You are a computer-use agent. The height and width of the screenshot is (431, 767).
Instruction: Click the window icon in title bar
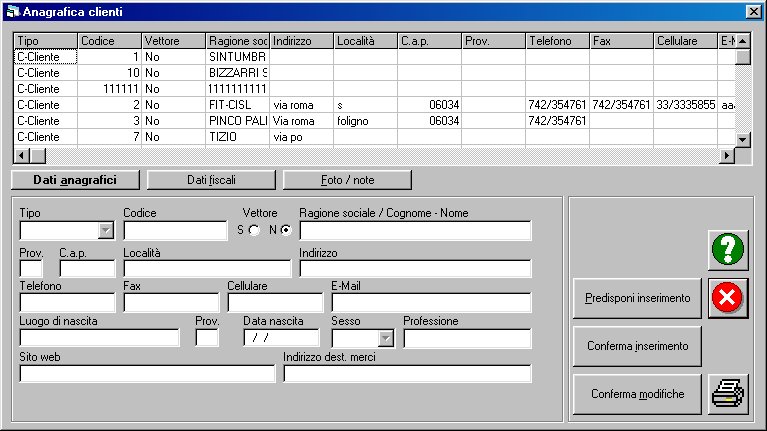pyautogui.click(x=12, y=10)
